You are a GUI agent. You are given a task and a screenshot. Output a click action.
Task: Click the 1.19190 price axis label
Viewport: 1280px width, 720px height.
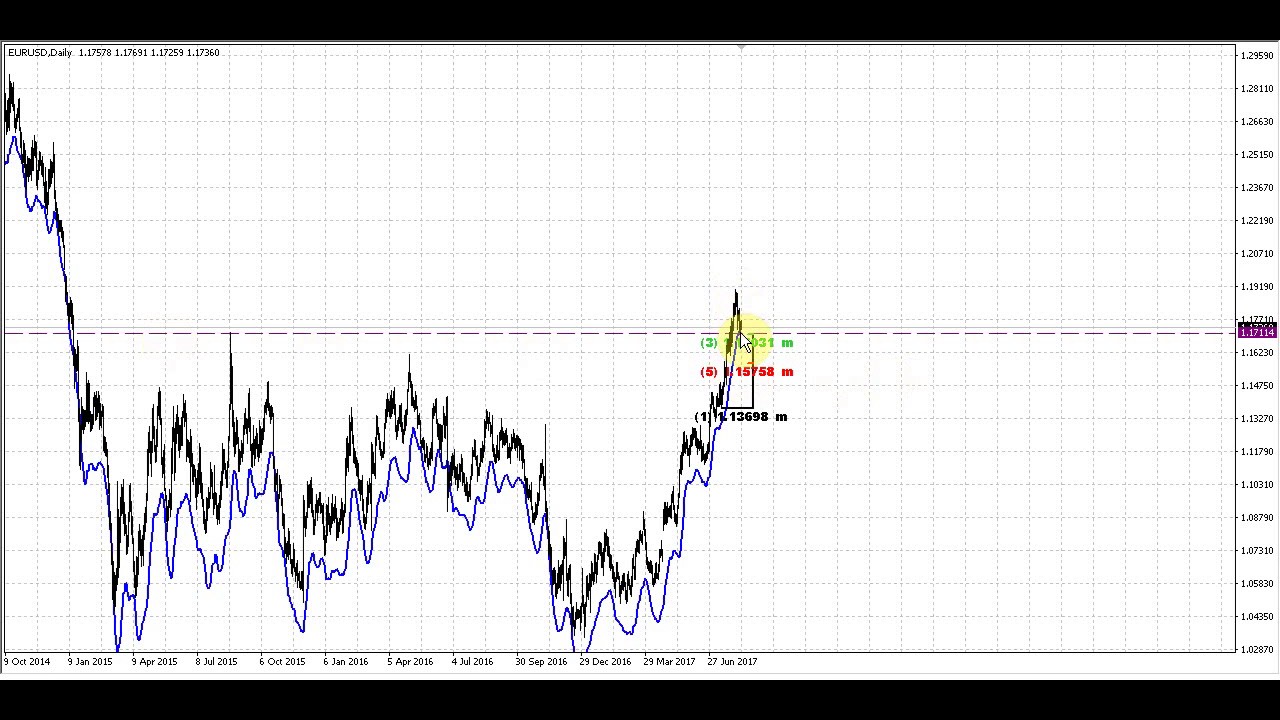pyautogui.click(x=1257, y=287)
